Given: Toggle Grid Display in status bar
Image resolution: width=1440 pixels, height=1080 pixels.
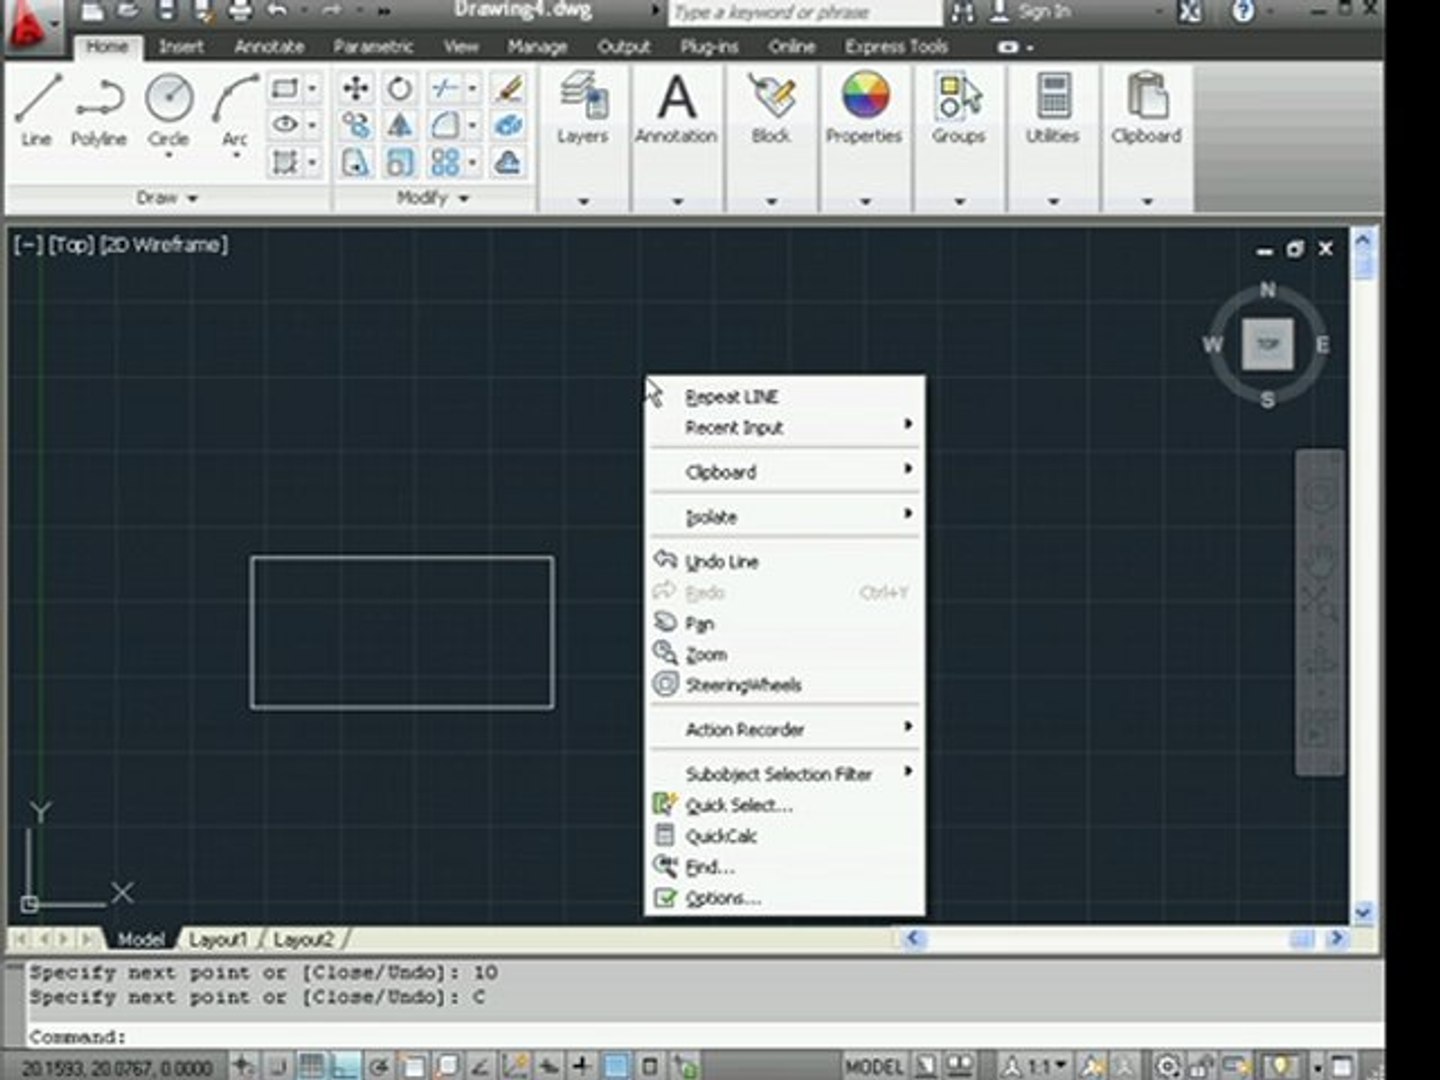Looking at the screenshot, I should coord(312,1066).
